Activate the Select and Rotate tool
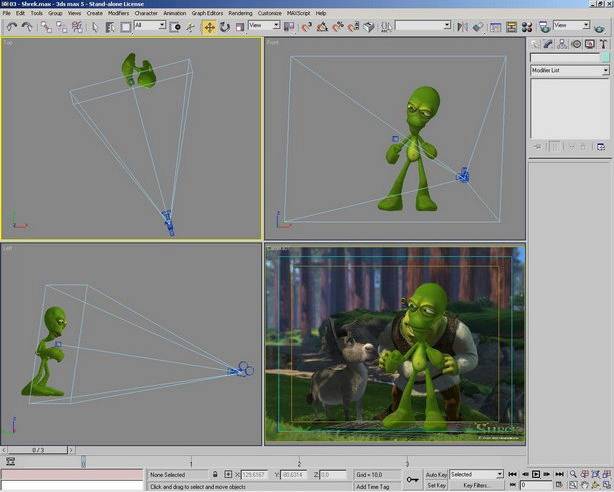The width and height of the screenshot is (614, 492). coord(225,27)
